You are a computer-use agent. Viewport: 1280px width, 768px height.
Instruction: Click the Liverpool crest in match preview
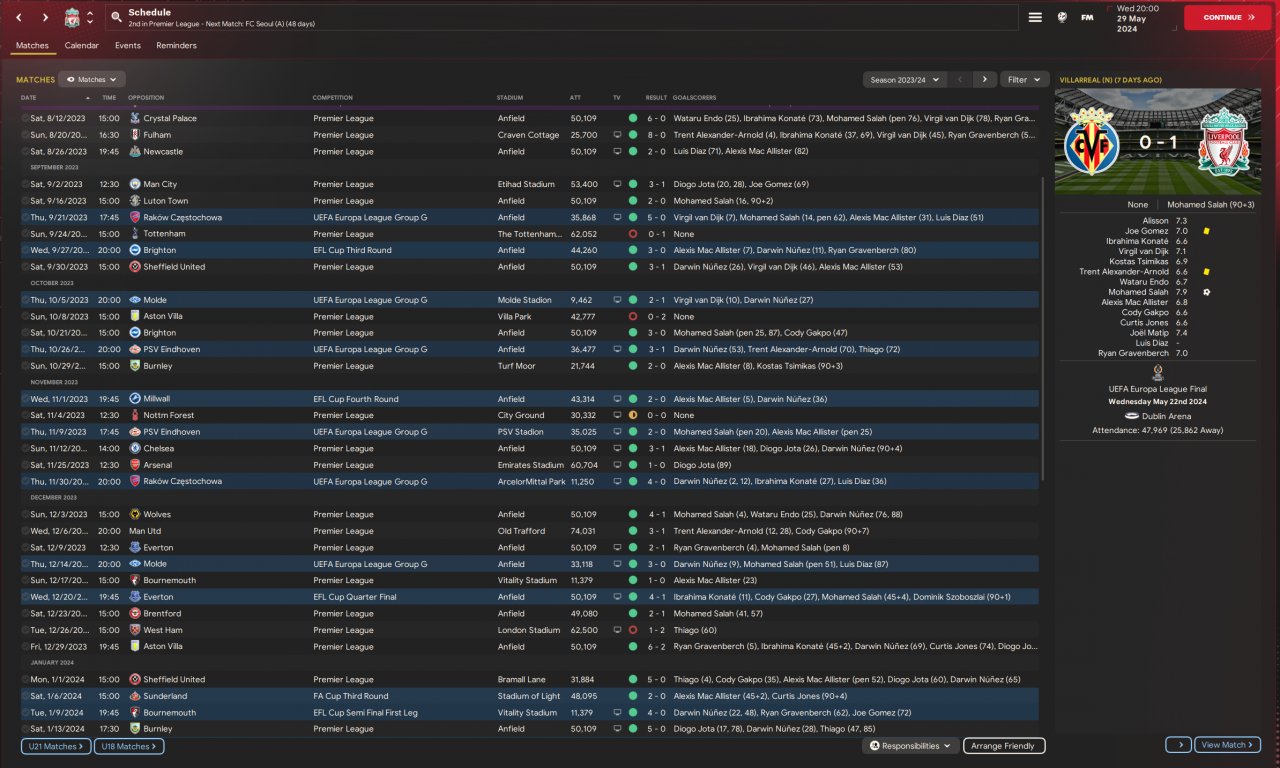coord(1224,143)
